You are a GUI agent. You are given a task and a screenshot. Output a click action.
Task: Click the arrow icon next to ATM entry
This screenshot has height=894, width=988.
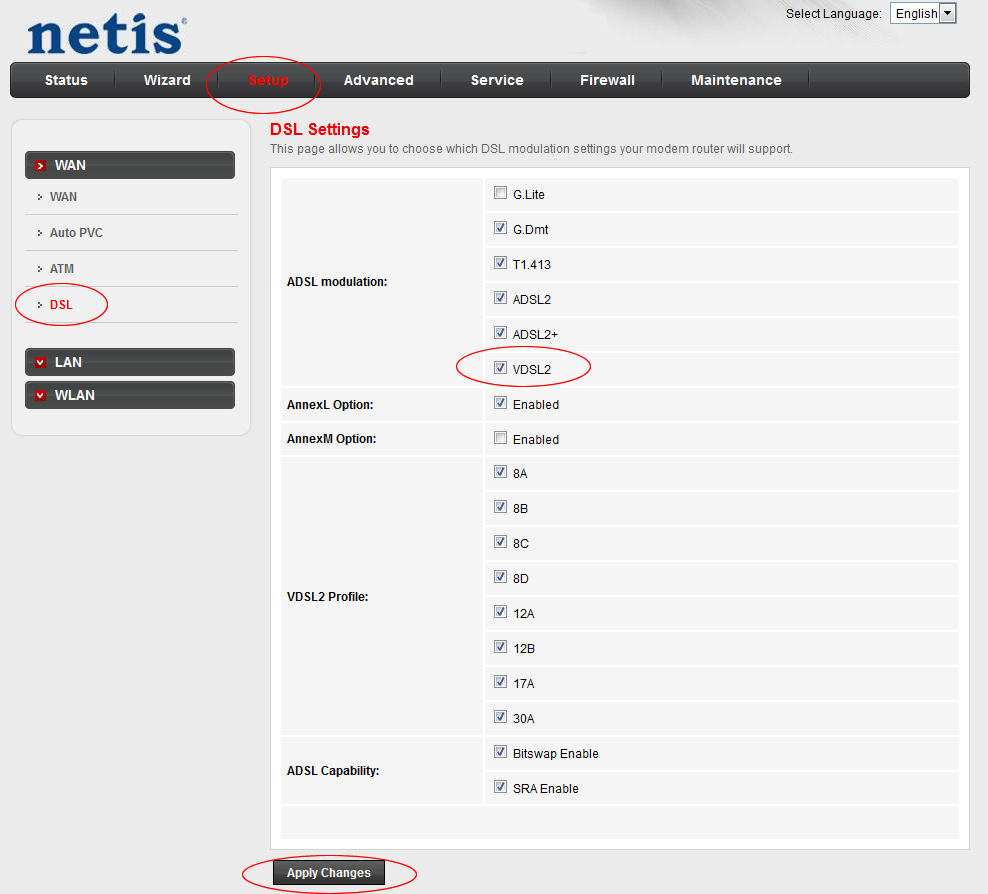[x=41, y=268]
